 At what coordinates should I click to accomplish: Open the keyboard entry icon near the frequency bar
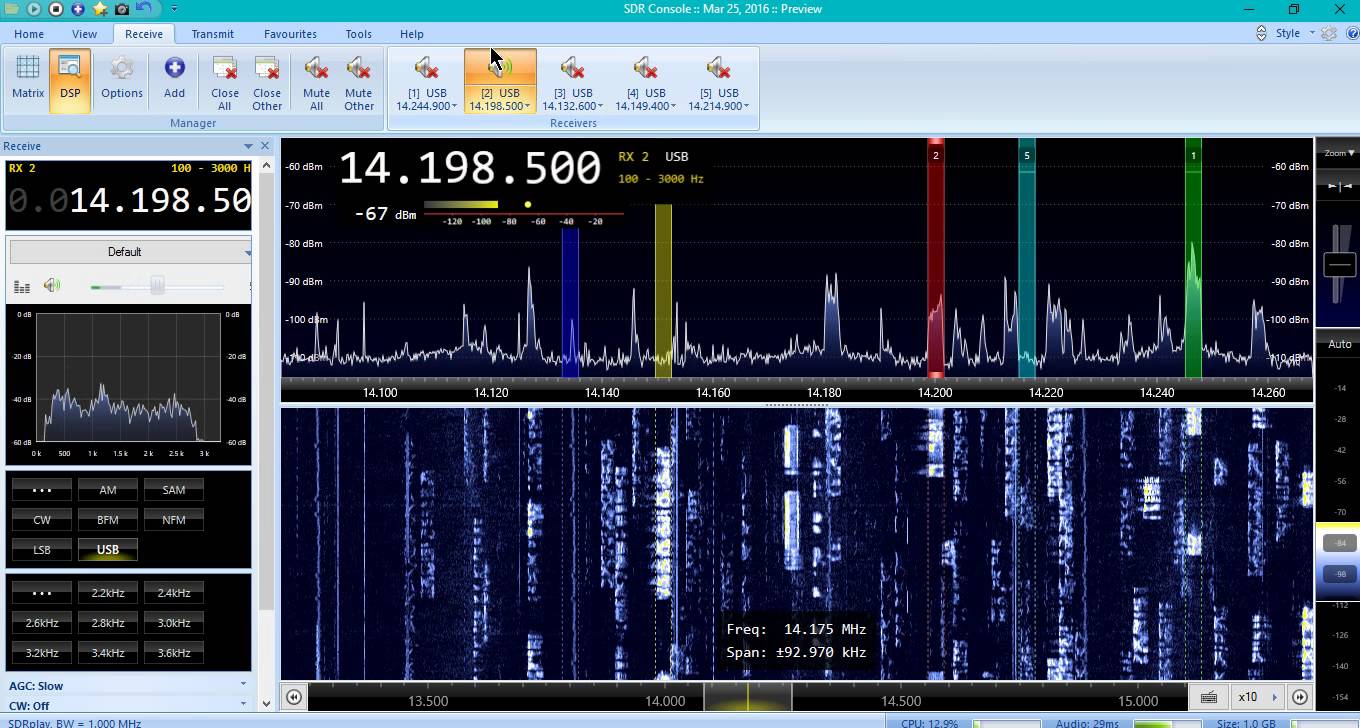(x=1209, y=697)
